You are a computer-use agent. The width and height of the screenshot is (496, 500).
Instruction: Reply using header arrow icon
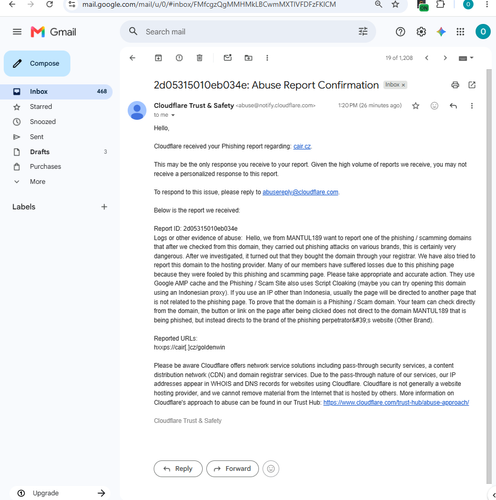[453, 106]
